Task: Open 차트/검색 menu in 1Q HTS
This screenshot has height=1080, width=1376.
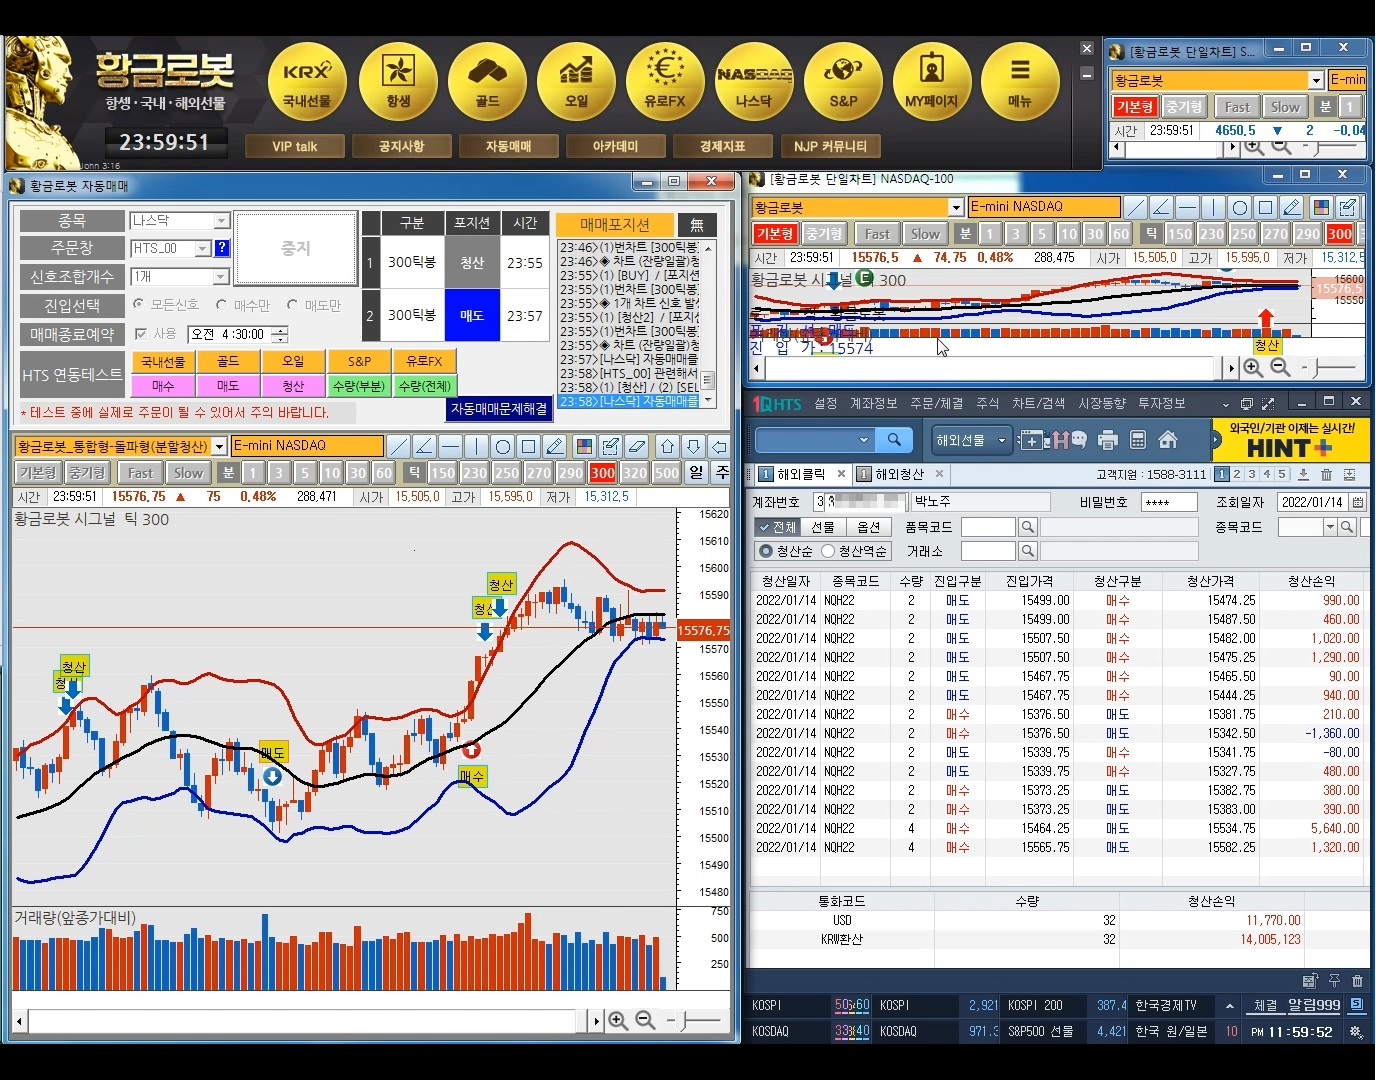Action: 1038,403
